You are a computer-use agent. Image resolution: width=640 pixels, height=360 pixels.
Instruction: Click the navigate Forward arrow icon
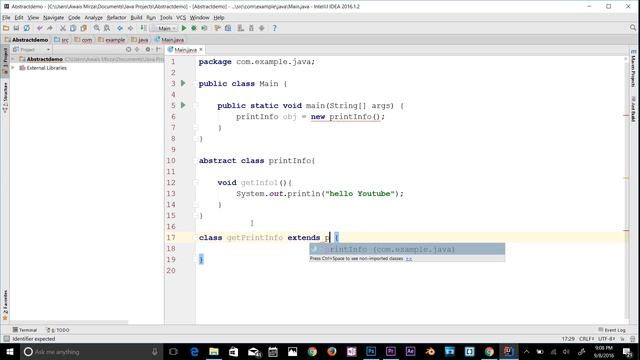click(130, 28)
